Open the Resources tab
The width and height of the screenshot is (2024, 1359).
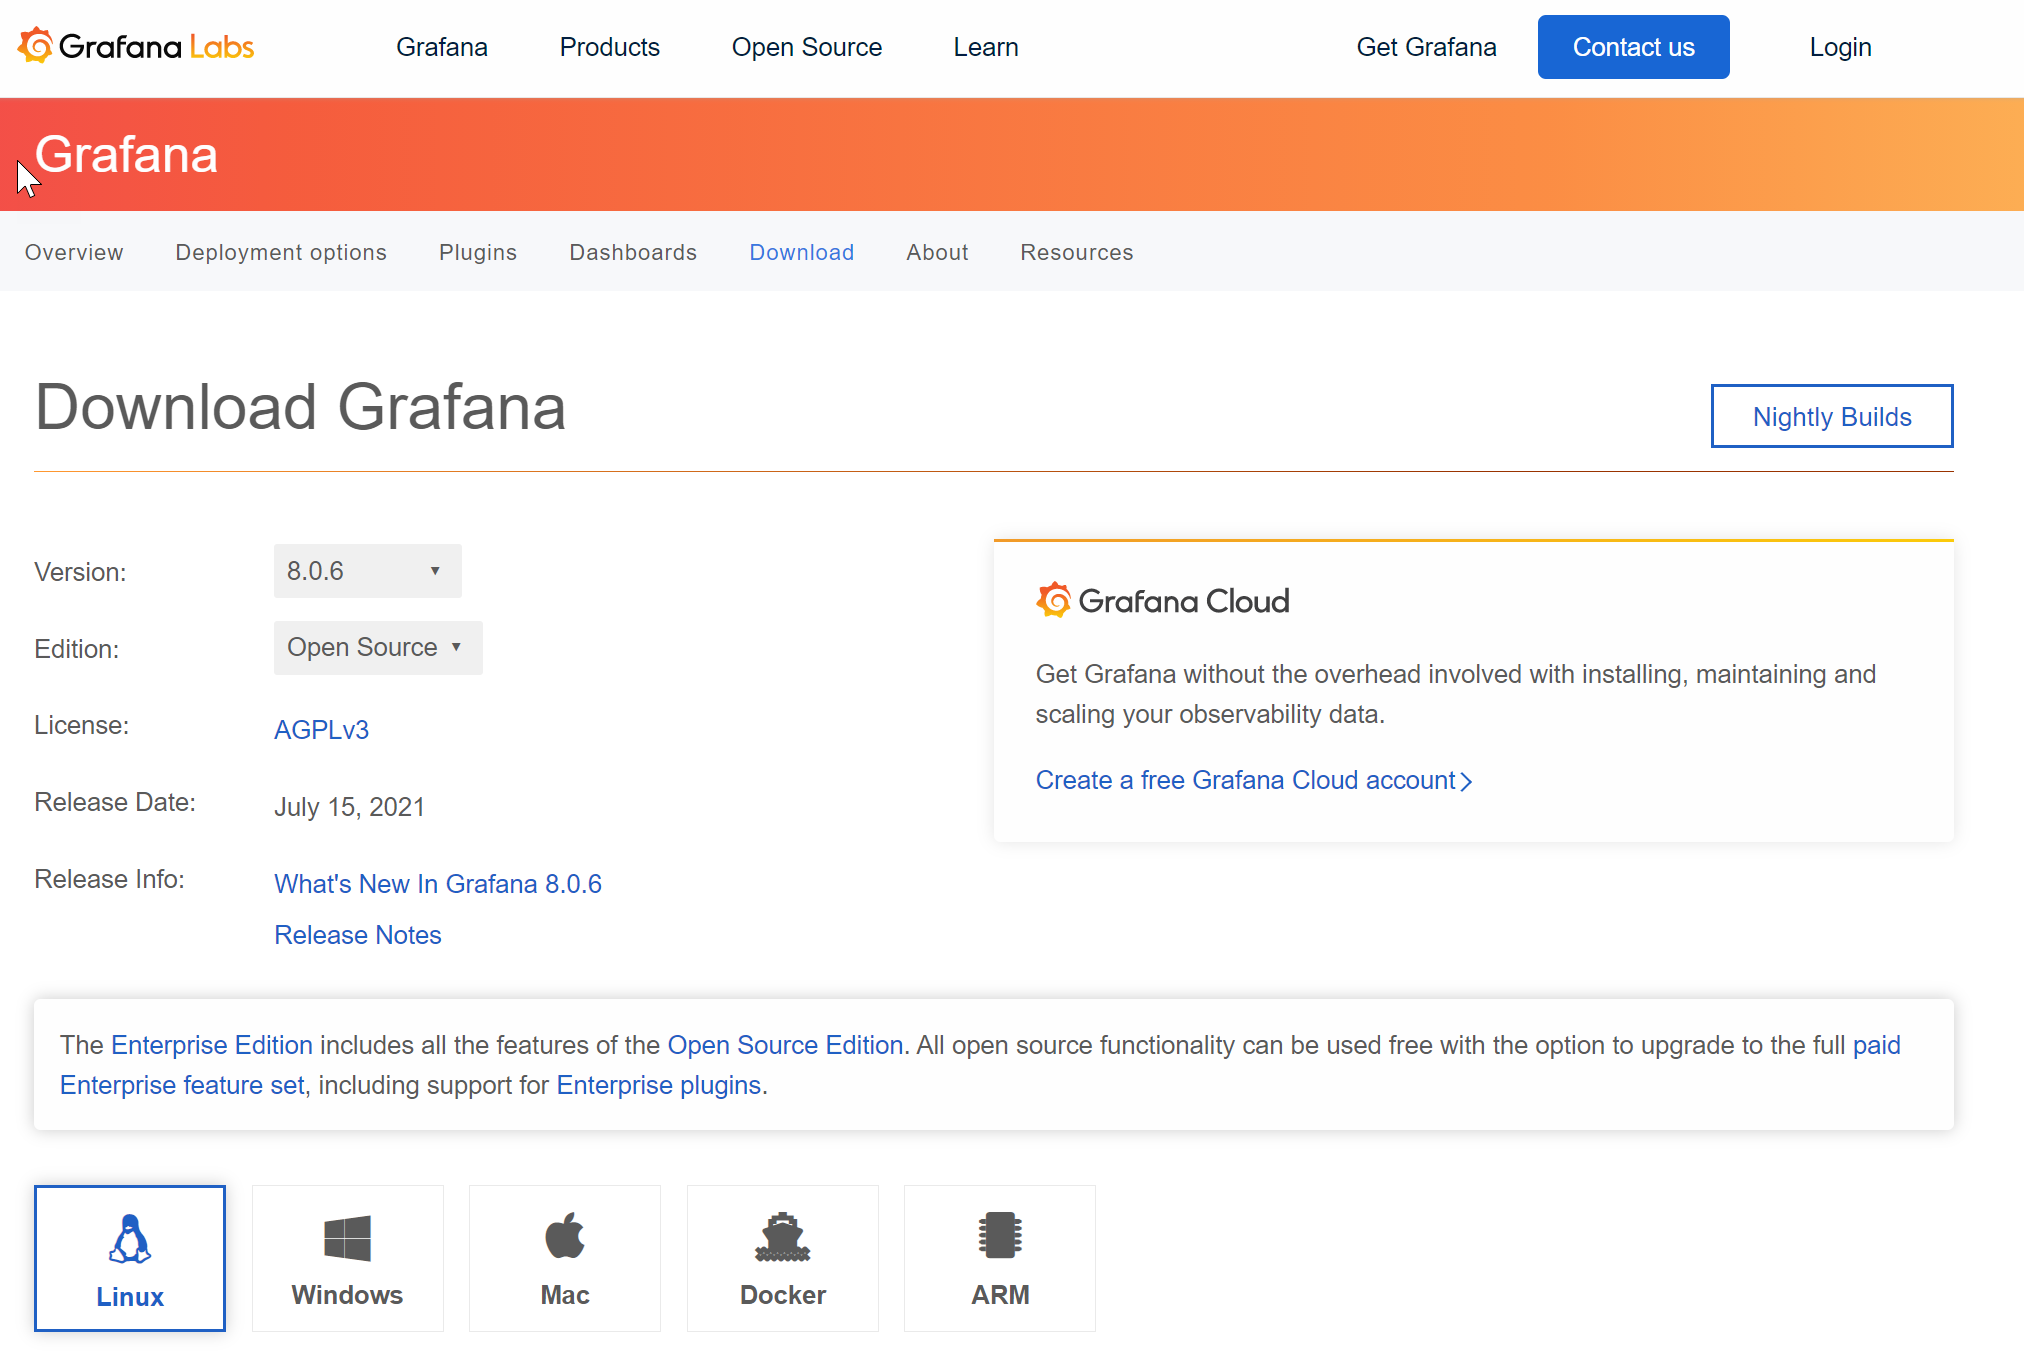point(1077,252)
